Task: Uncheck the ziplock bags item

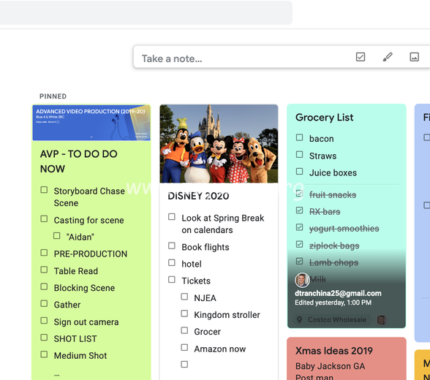Action: pyautogui.click(x=300, y=245)
